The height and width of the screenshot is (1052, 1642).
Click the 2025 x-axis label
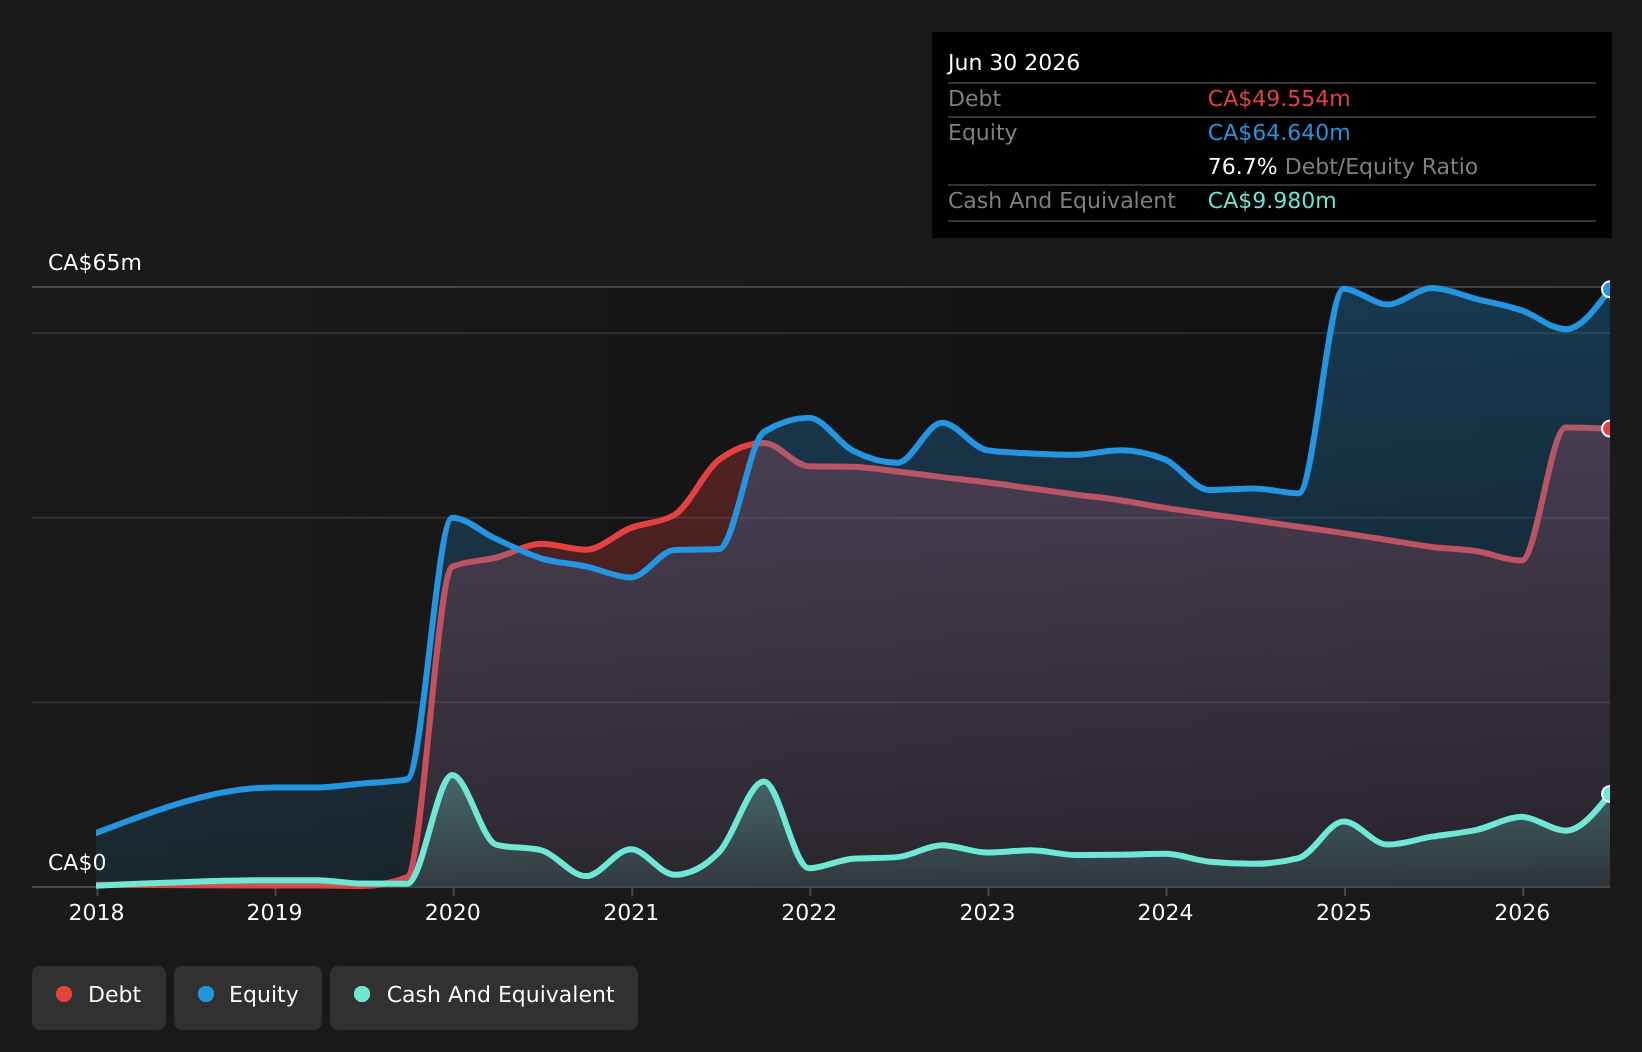click(1344, 912)
